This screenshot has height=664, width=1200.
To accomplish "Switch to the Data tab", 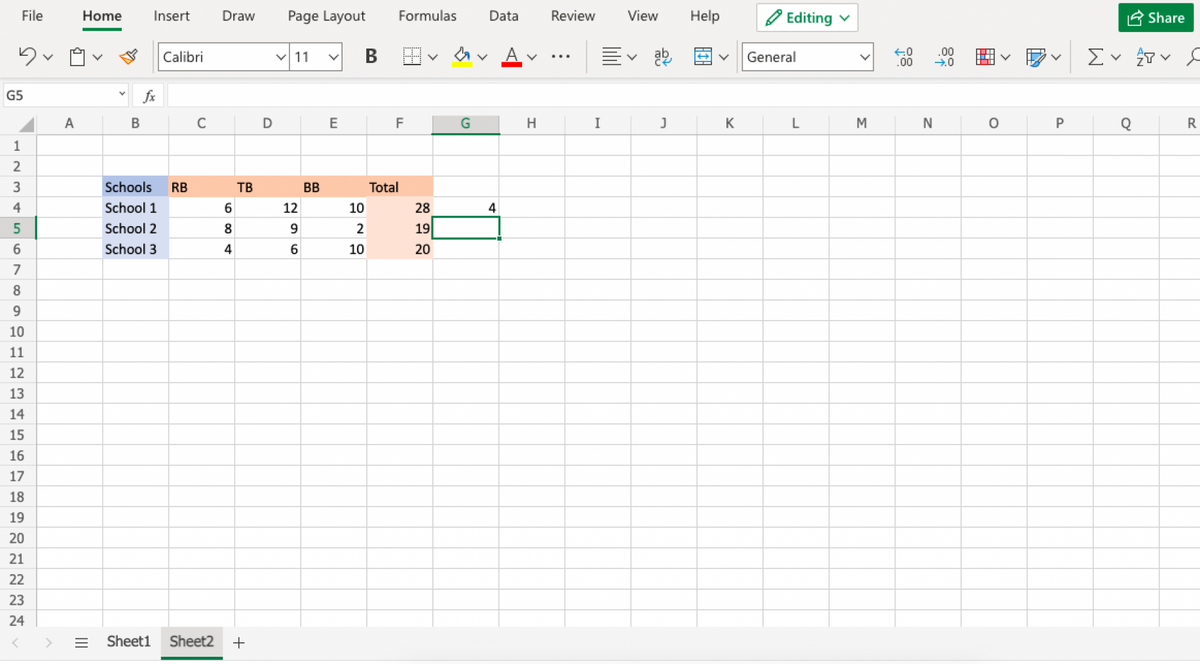I will point(504,16).
